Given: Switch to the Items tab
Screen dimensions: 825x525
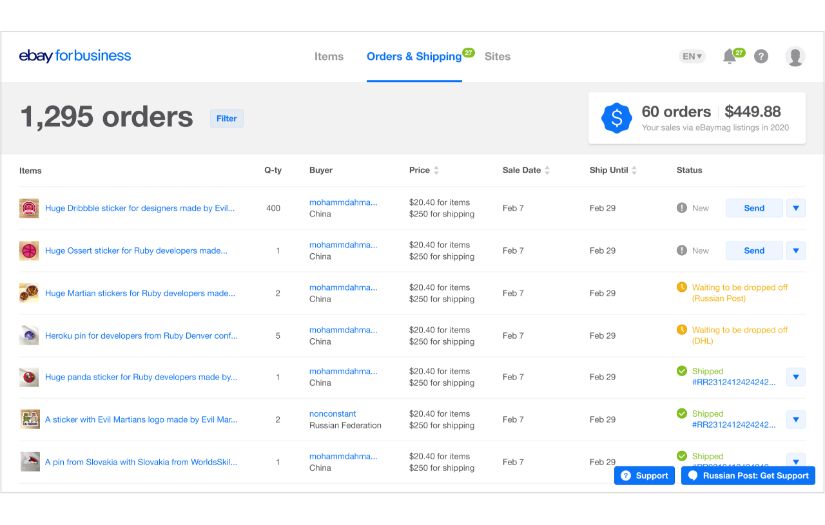Looking at the screenshot, I should [329, 56].
